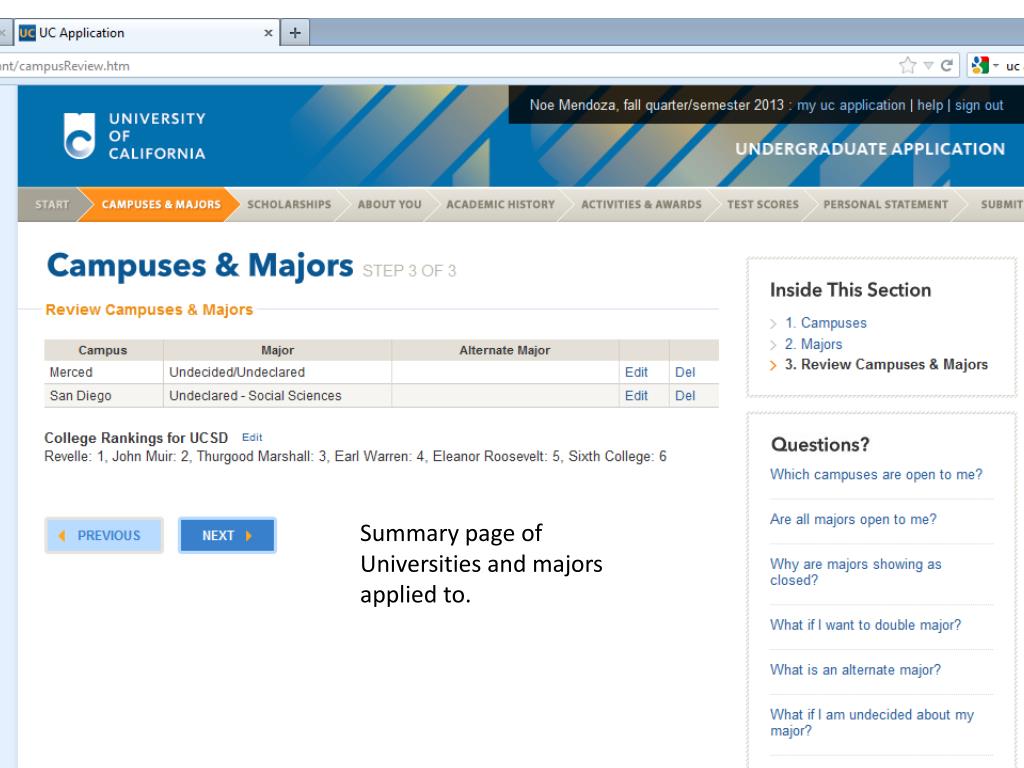Go to 1. Campuses section link

click(825, 323)
